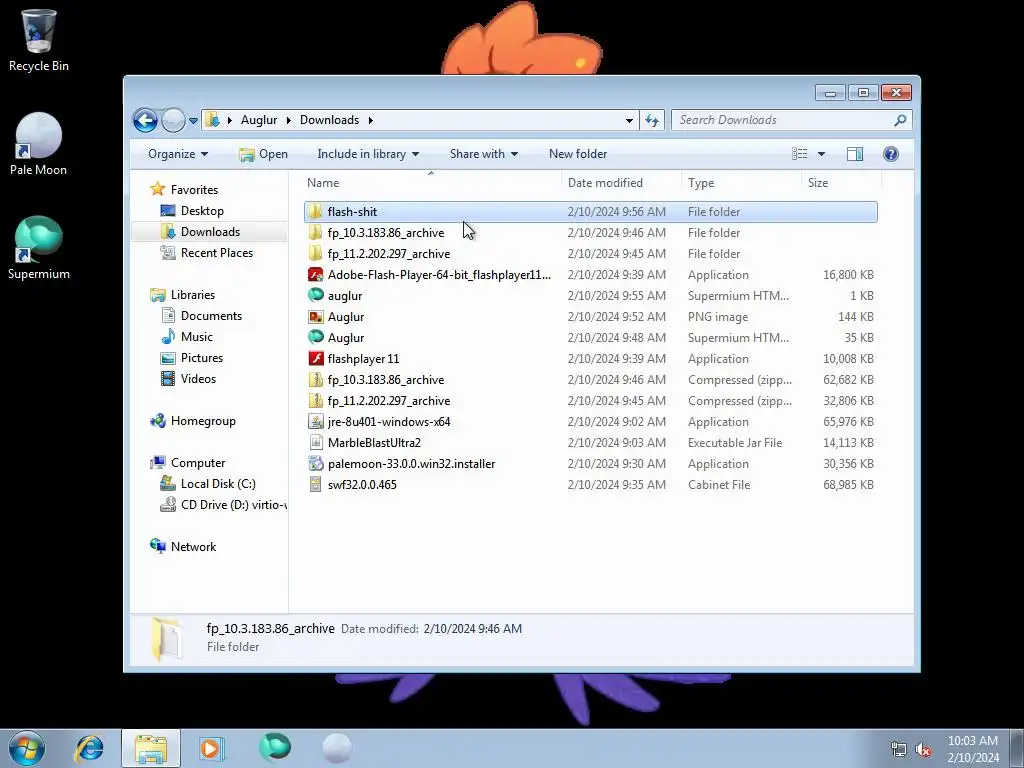This screenshot has height=768, width=1024.
Task: Select the palemoon-33.0.0.win32.installer icon
Action: coord(315,464)
